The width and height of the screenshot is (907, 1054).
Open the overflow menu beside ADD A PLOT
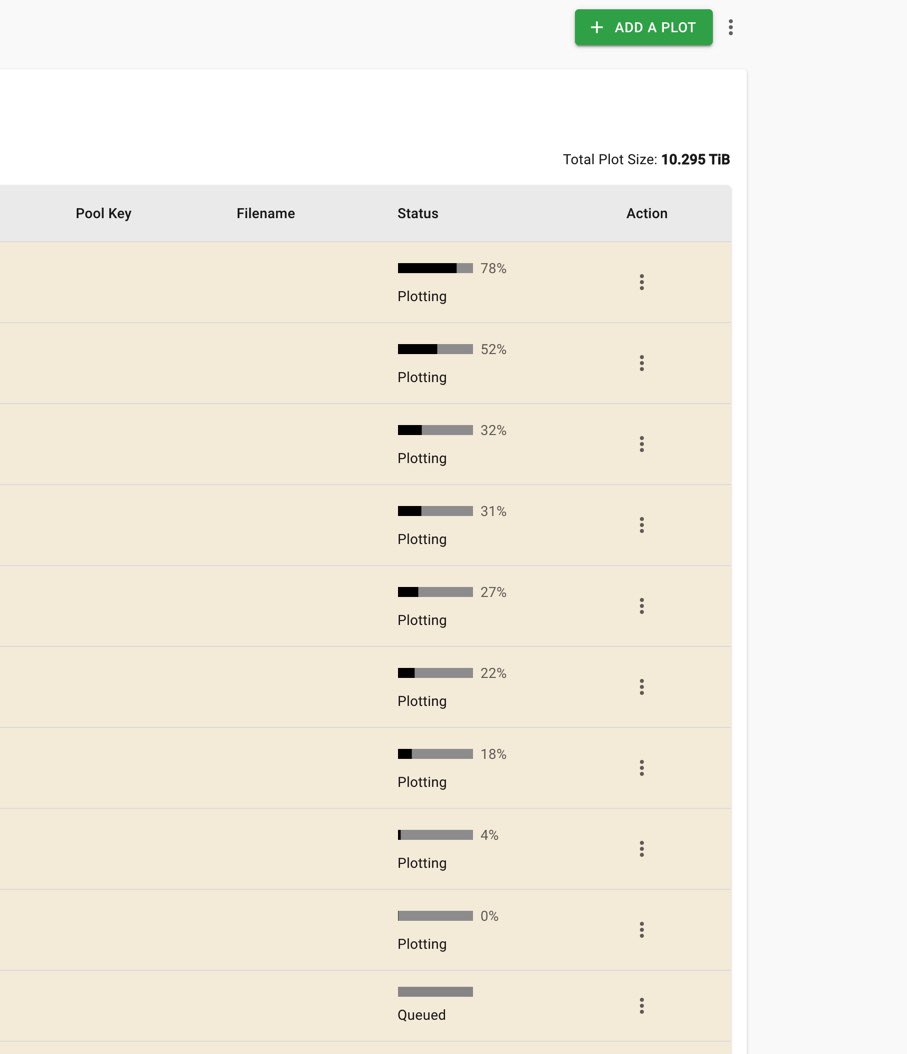tap(731, 28)
